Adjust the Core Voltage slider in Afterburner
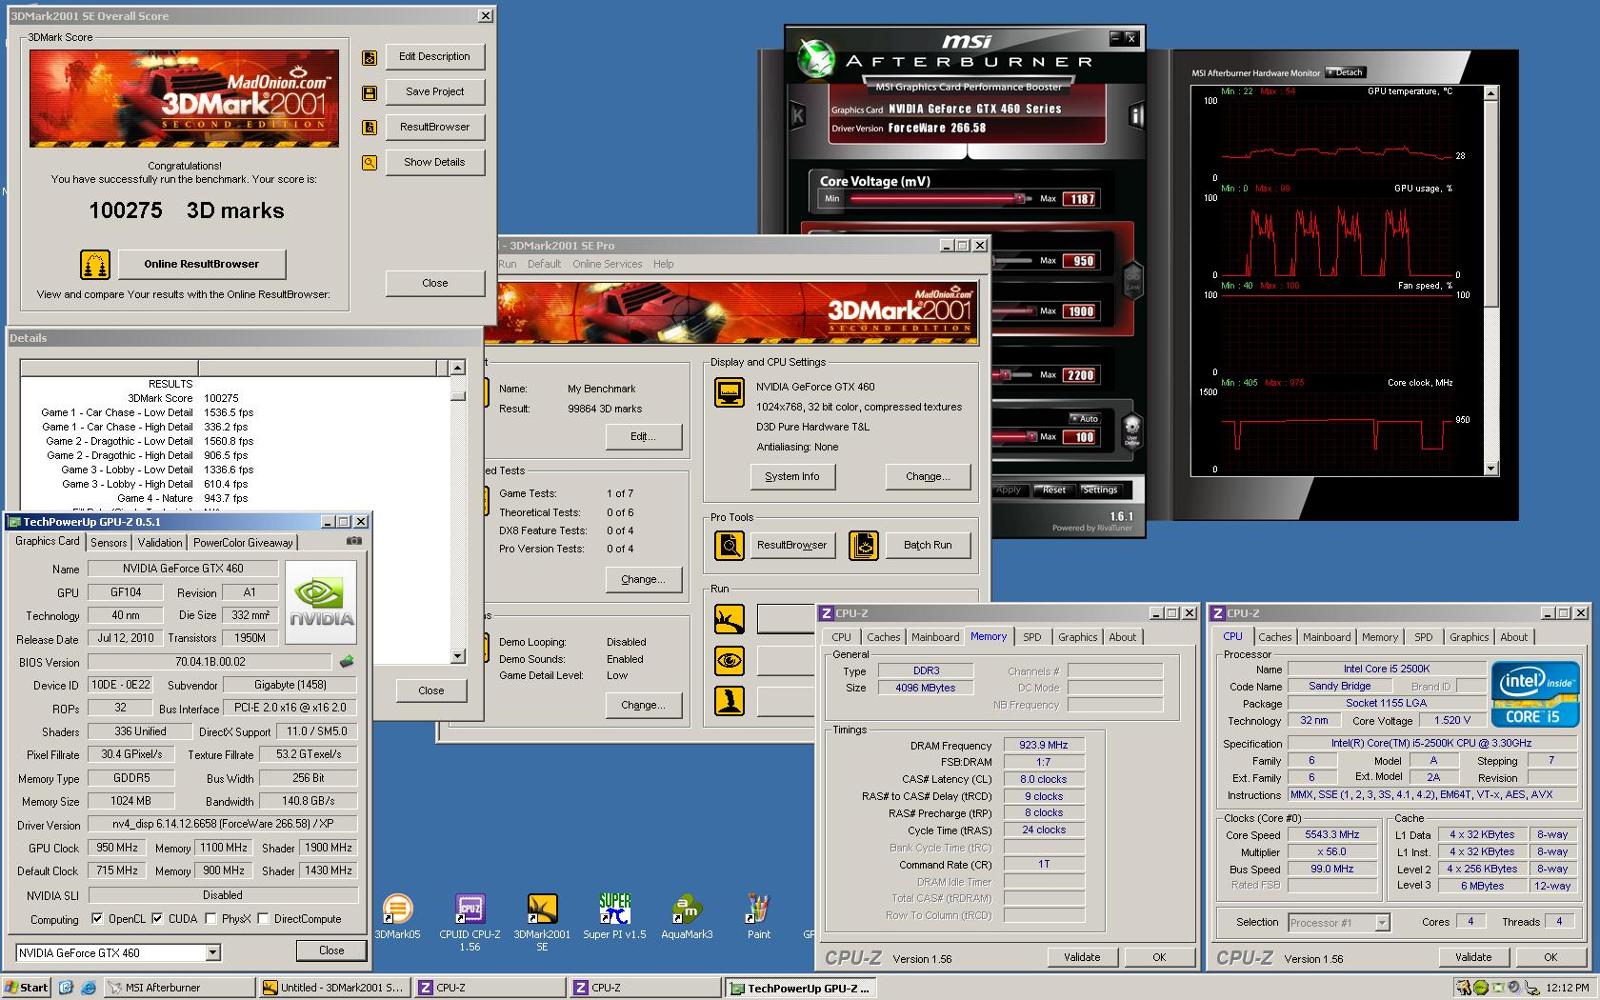This screenshot has width=1600, height=1000. (1020, 199)
